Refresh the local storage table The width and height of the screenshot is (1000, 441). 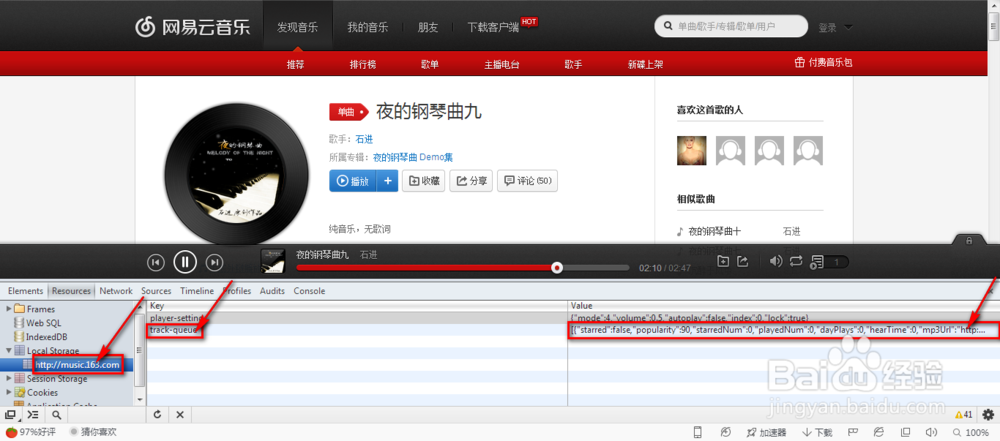click(x=157, y=415)
